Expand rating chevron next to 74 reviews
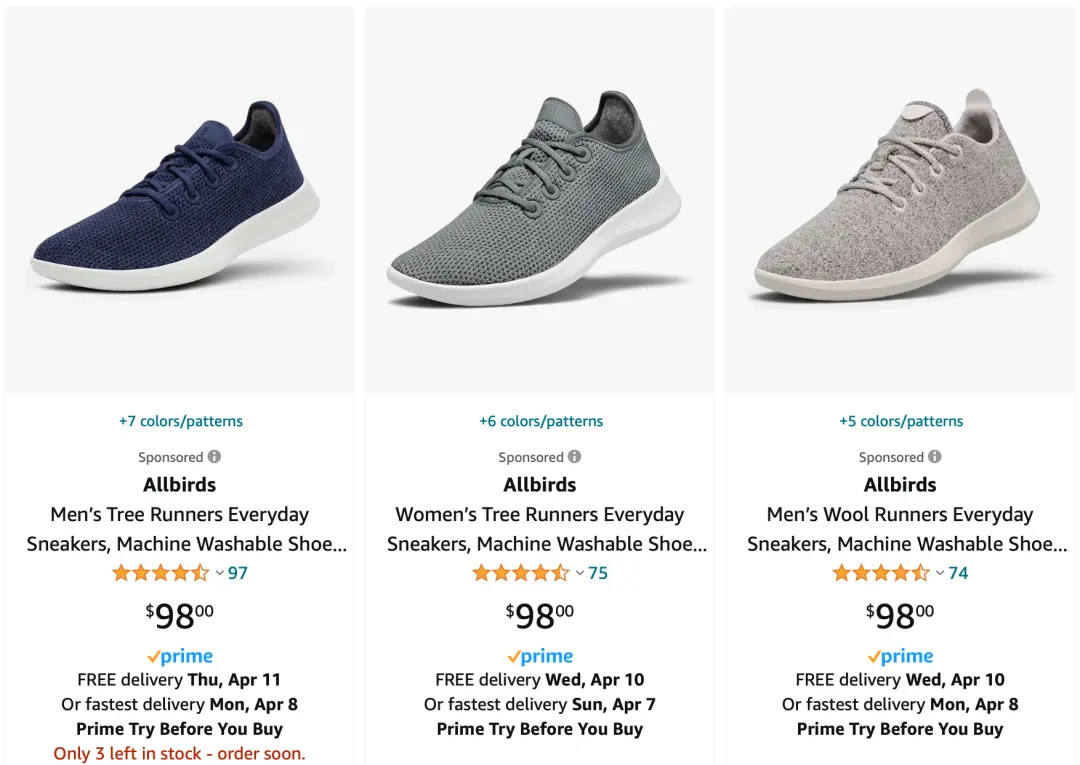Image resolution: width=1080 pixels, height=765 pixels. 939,573
